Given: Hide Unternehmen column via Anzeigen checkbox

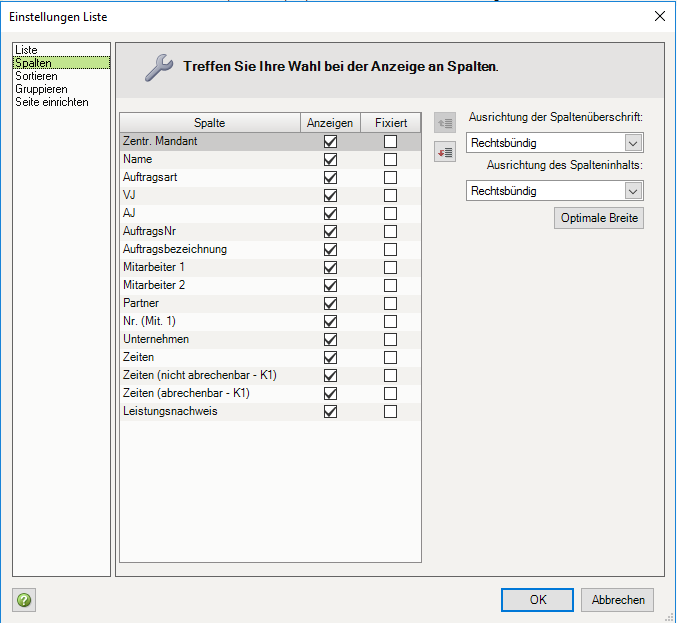Looking at the screenshot, I should (330, 339).
